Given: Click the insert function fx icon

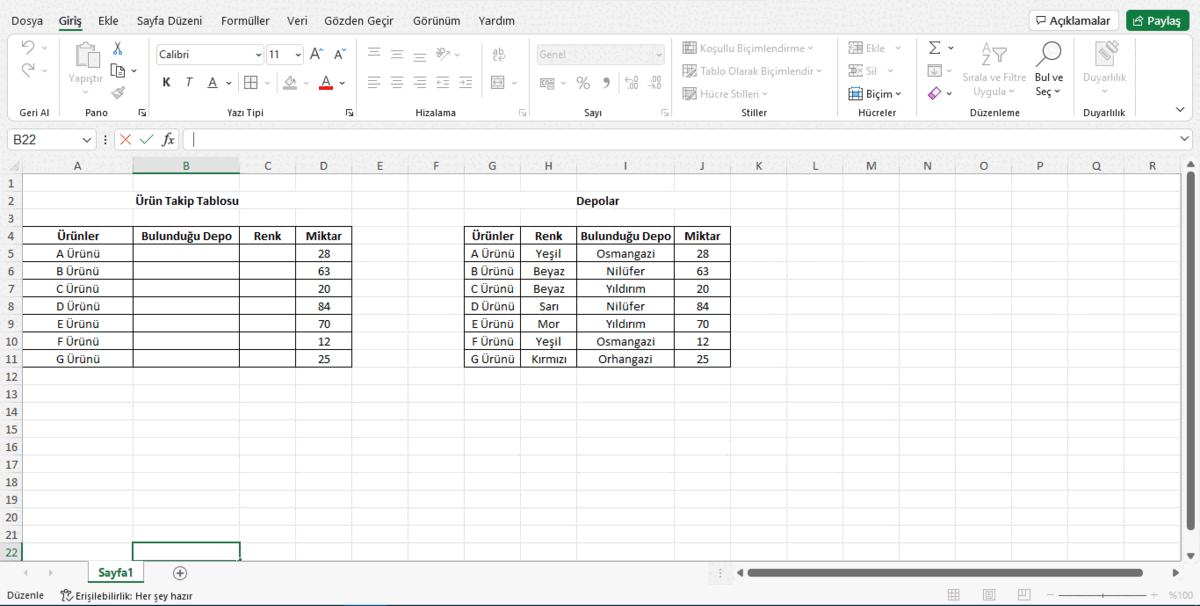Looking at the screenshot, I should 168,140.
